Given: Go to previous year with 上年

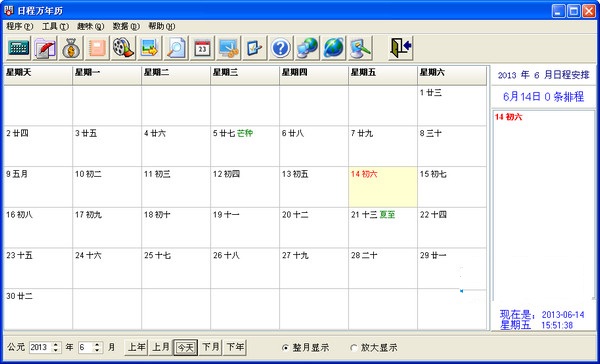Looking at the screenshot, I should [136, 348].
